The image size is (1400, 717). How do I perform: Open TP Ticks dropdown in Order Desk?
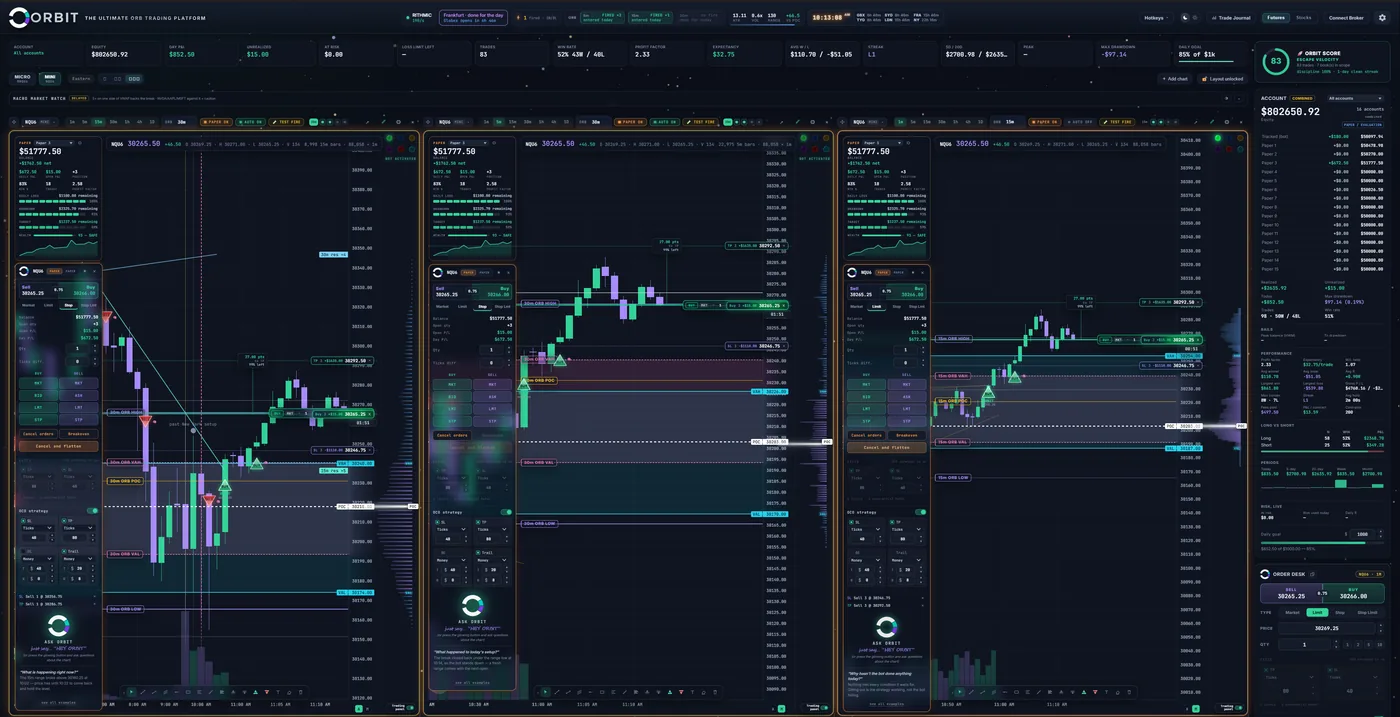click(x=1290, y=677)
